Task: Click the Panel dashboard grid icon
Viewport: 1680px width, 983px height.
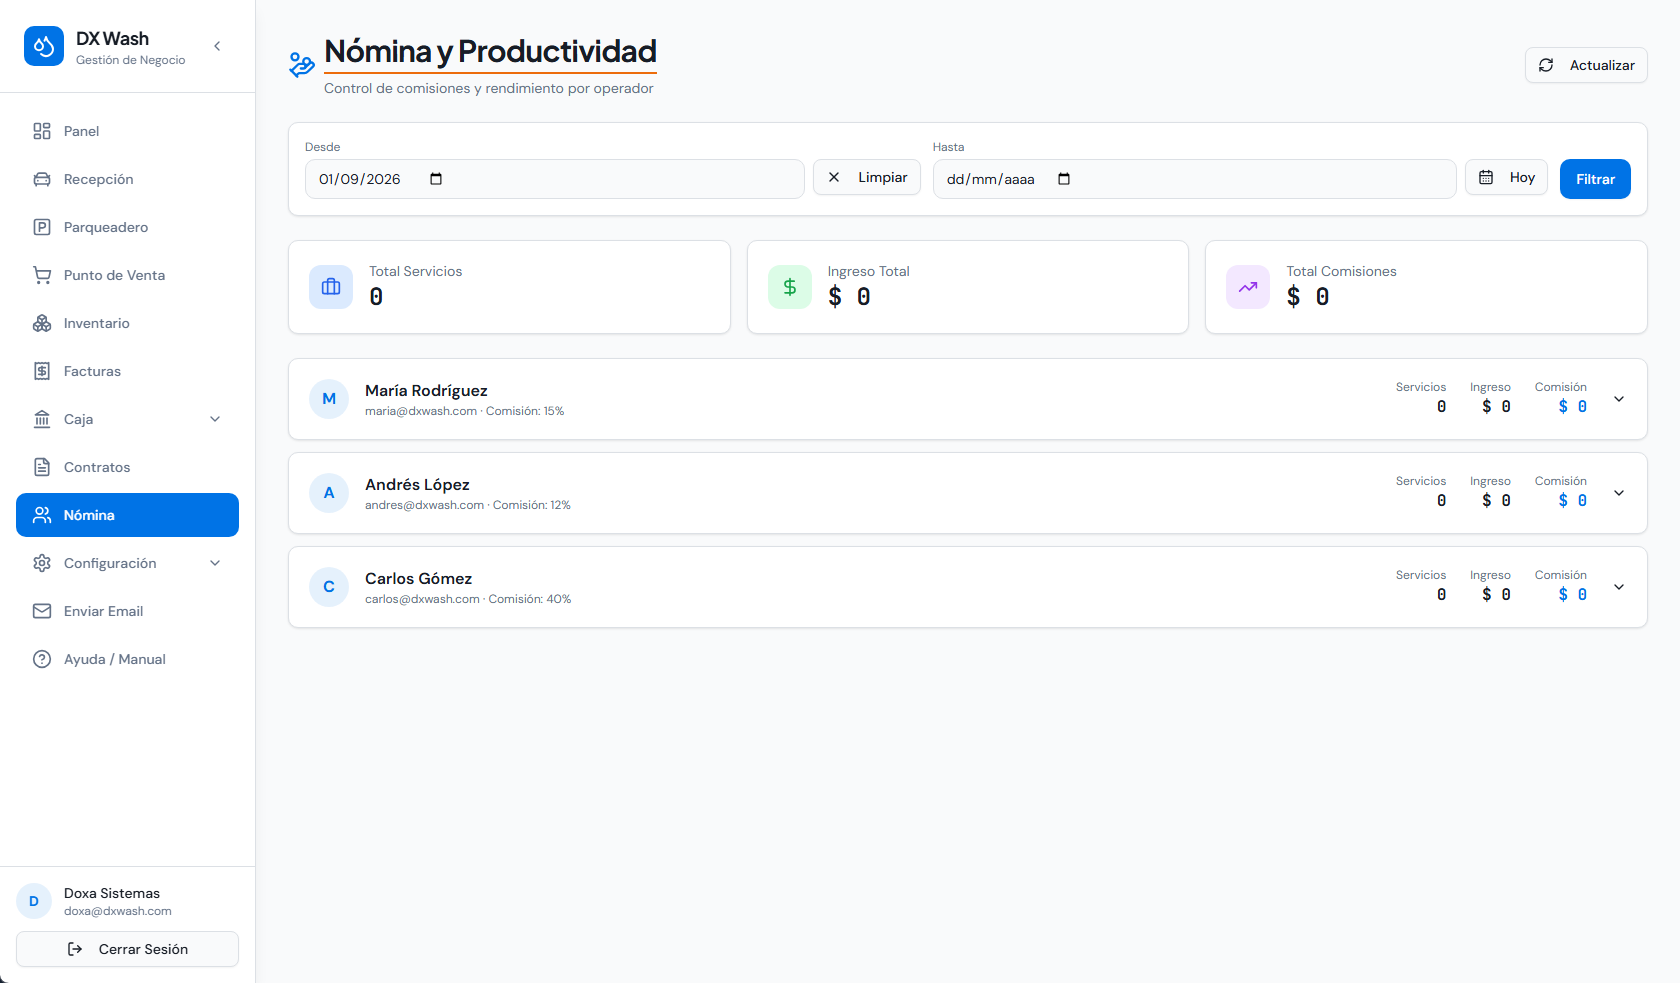Action: point(42,131)
